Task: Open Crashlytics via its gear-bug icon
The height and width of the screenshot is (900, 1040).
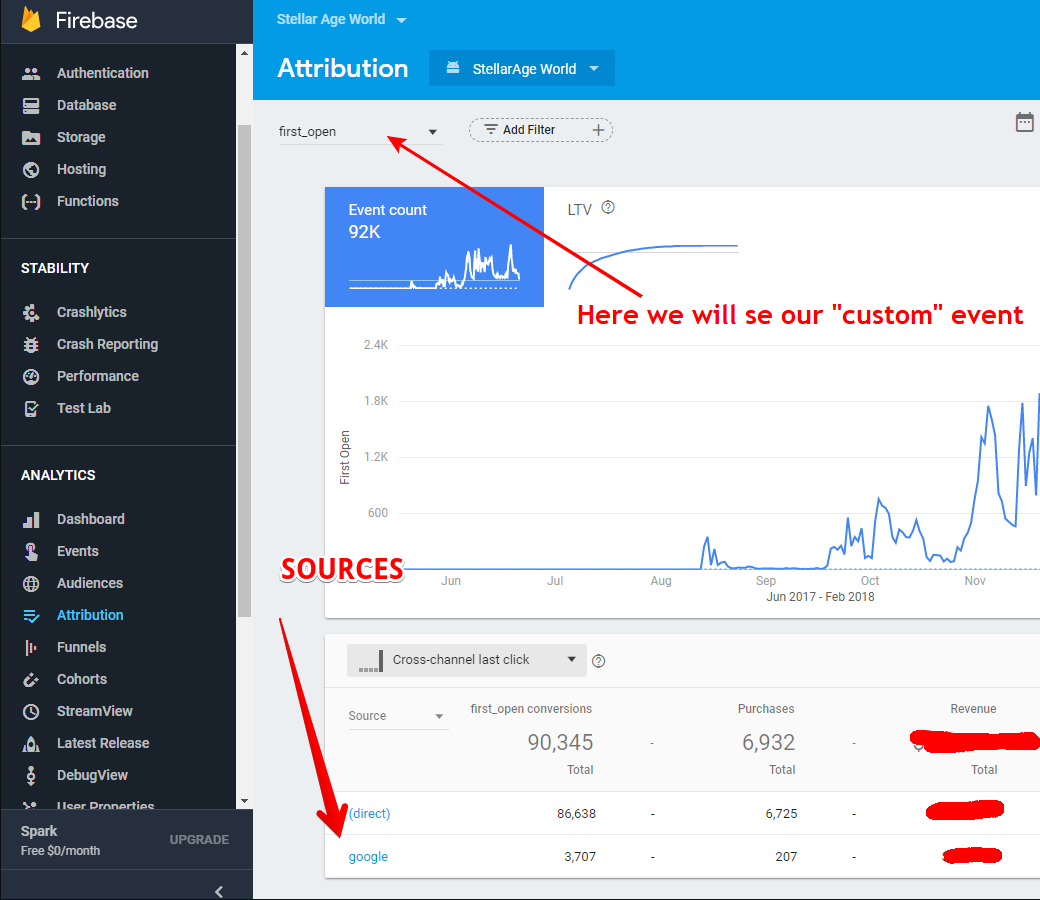Action: 31,312
